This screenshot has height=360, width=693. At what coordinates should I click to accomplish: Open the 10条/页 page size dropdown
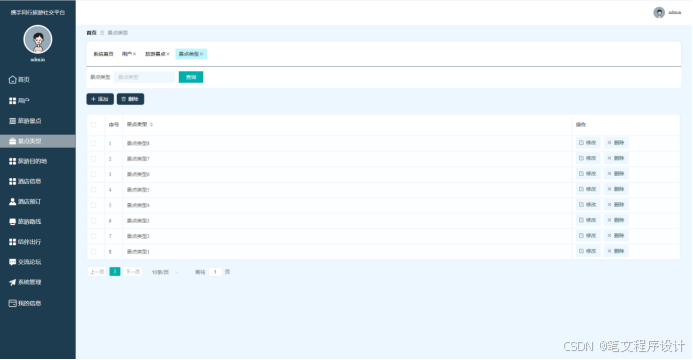click(x=165, y=272)
